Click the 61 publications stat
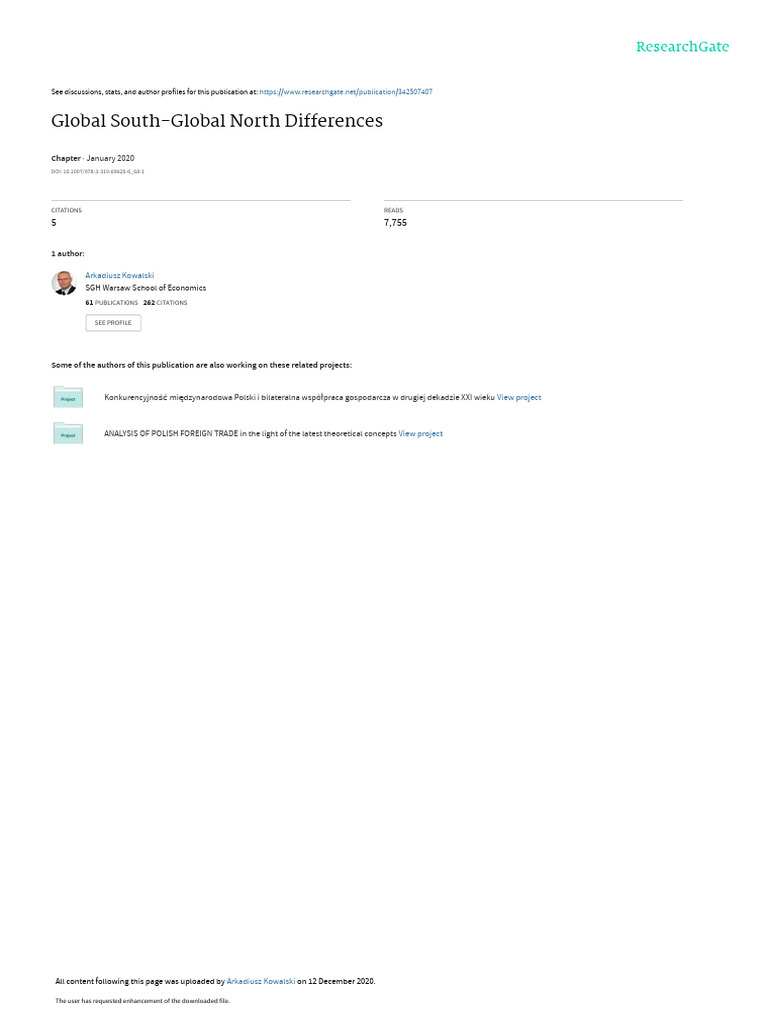Image resolution: width=768 pixels, height=1024 pixels. [112, 303]
